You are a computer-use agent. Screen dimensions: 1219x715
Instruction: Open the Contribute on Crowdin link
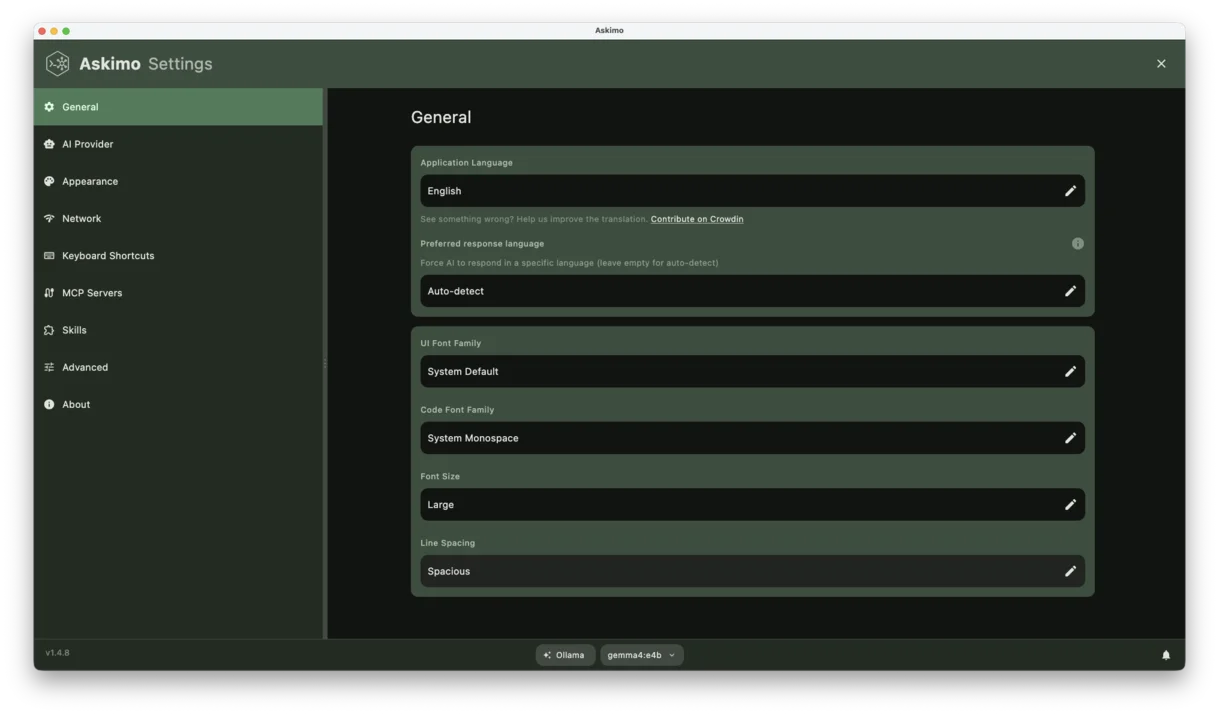click(x=697, y=219)
